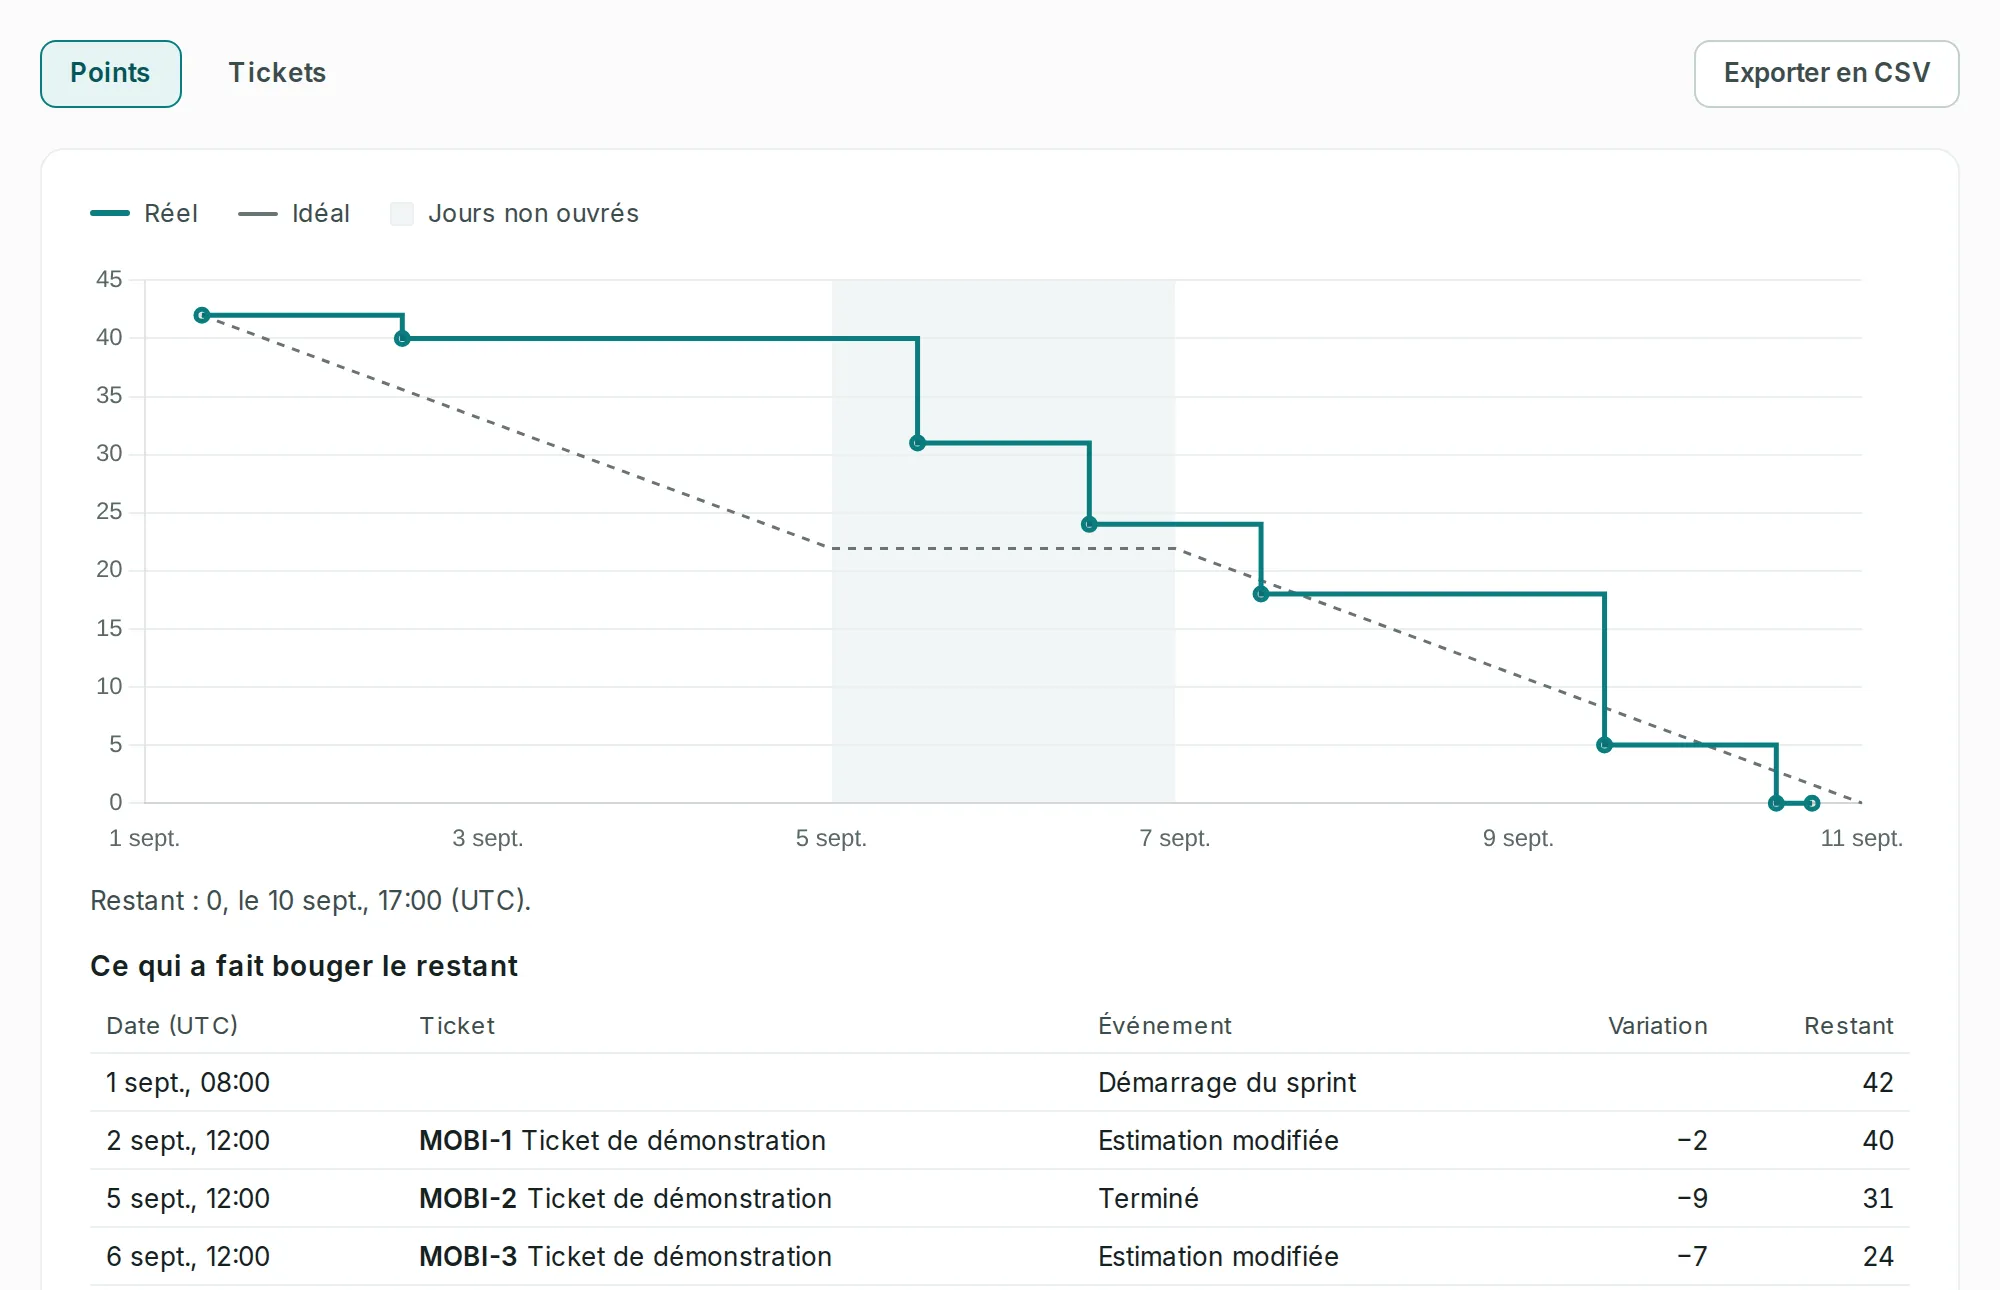This screenshot has width=2000, height=1290.
Task: Click the −7 variation value
Action: (x=1692, y=1256)
